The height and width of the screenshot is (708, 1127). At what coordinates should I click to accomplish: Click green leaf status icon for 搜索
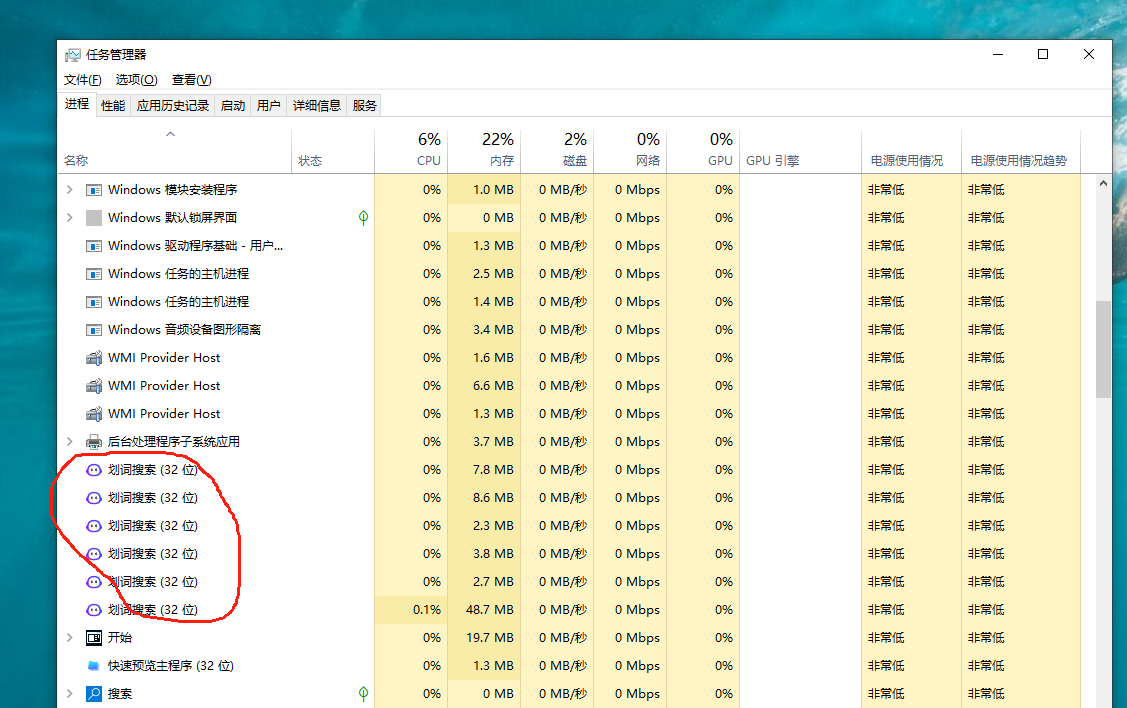(x=363, y=693)
